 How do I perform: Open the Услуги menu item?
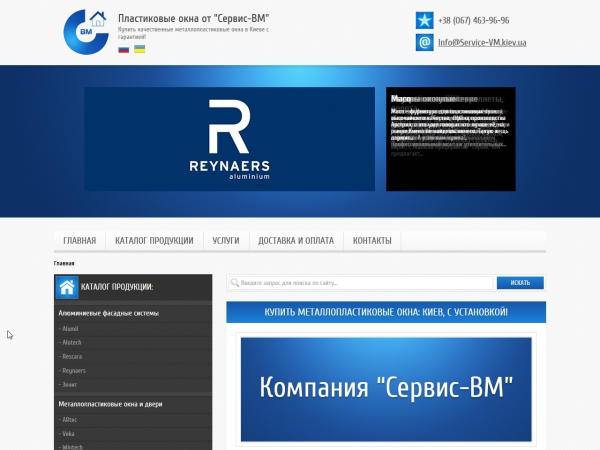(x=226, y=241)
